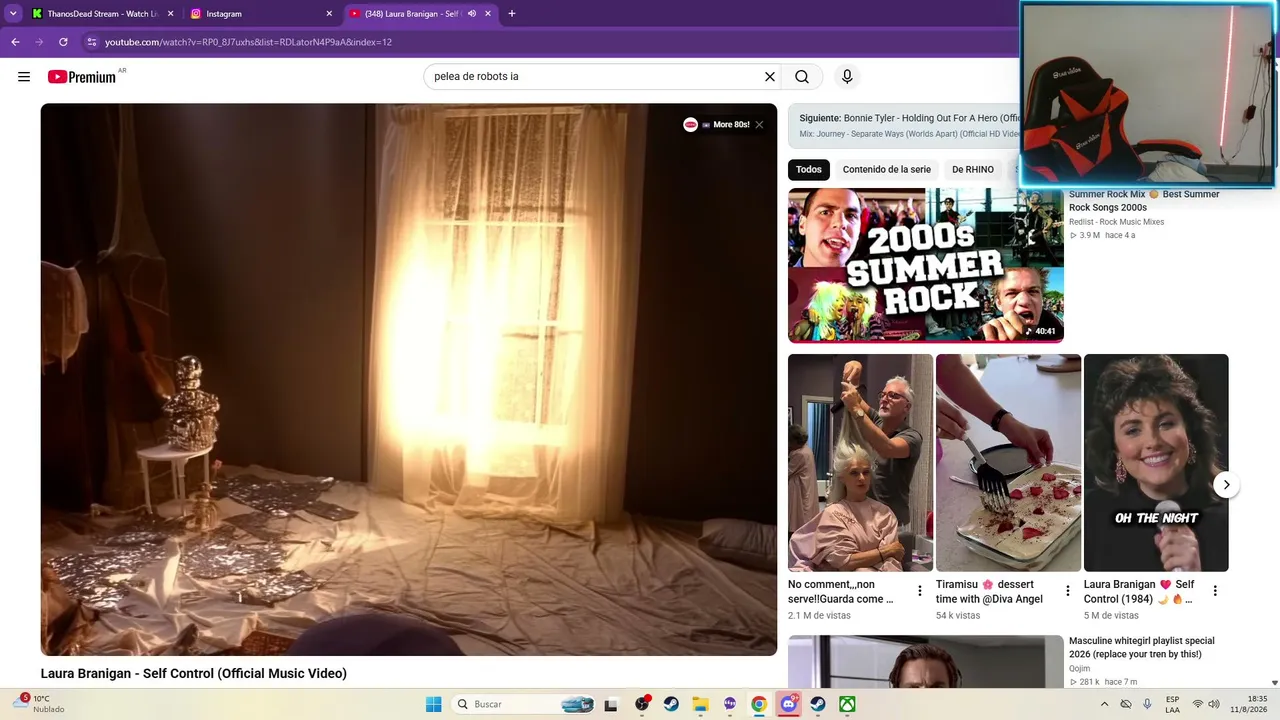Select the Todos filter chip
This screenshot has height=720, width=1280.
point(809,170)
